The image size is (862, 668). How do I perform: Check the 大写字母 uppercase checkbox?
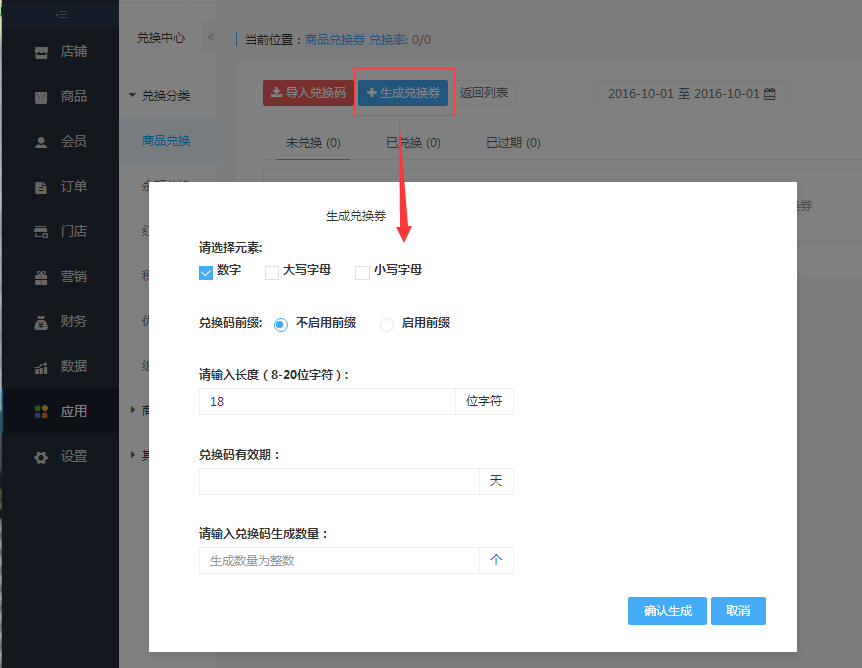(x=272, y=273)
